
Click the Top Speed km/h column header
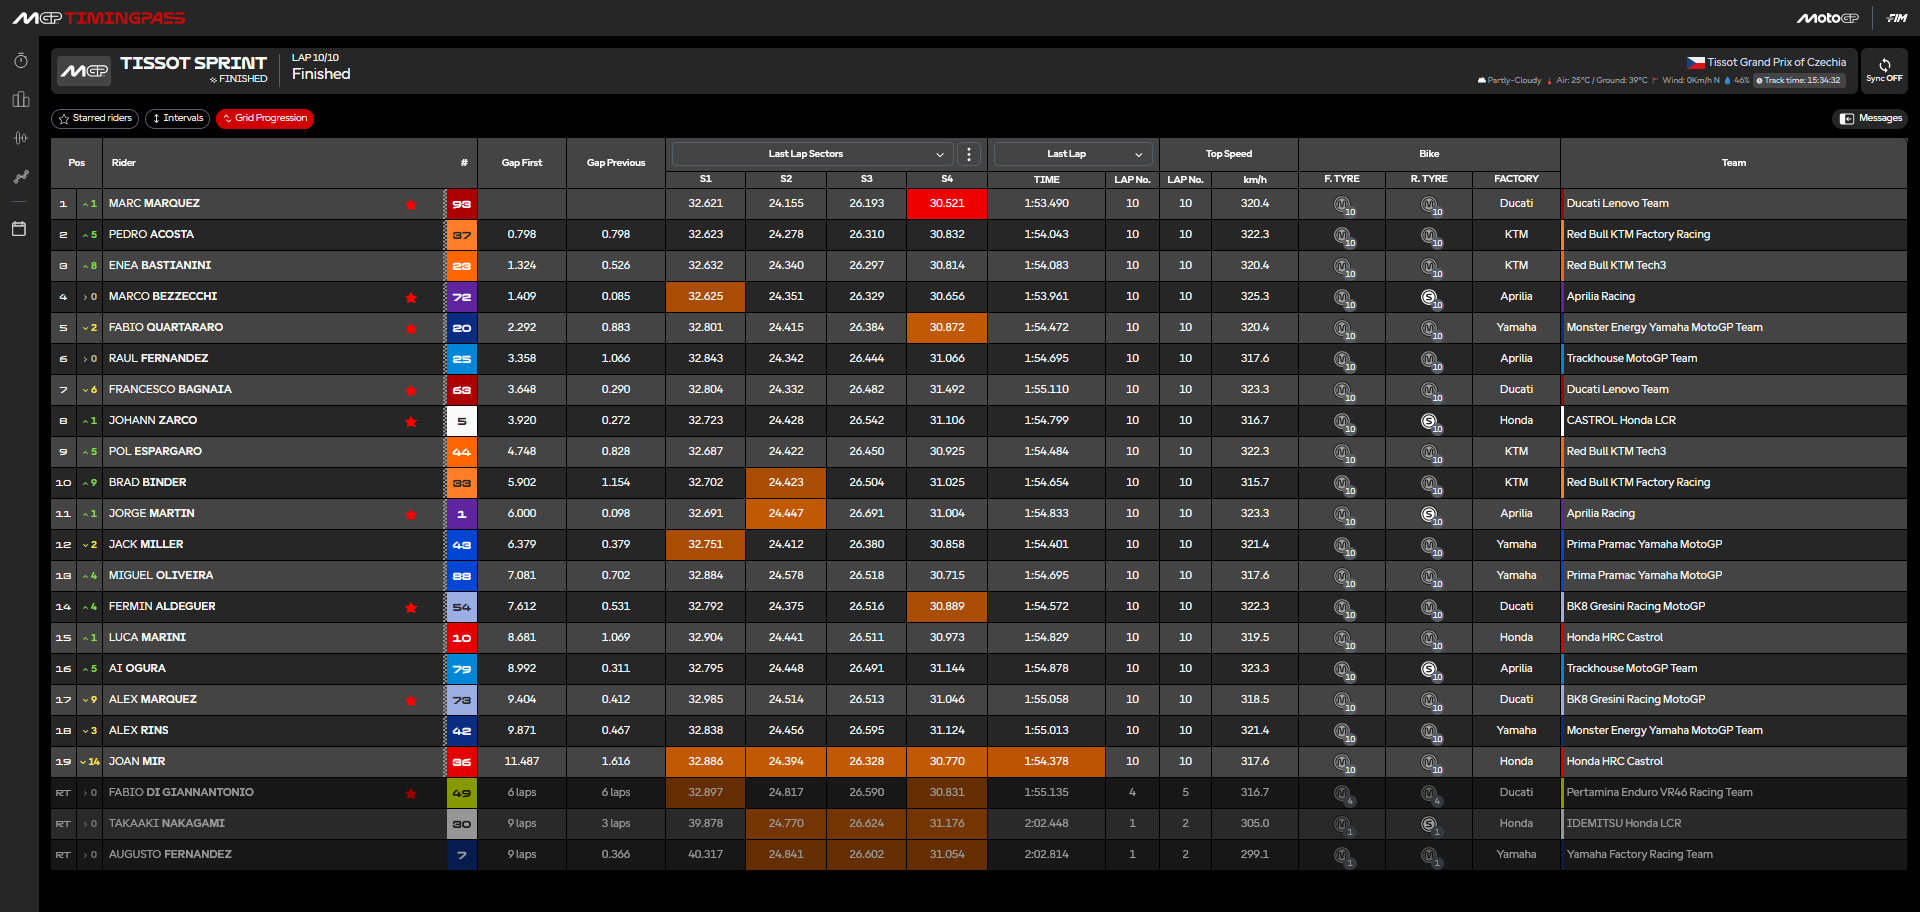pyautogui.click(x=1255, y=180)
